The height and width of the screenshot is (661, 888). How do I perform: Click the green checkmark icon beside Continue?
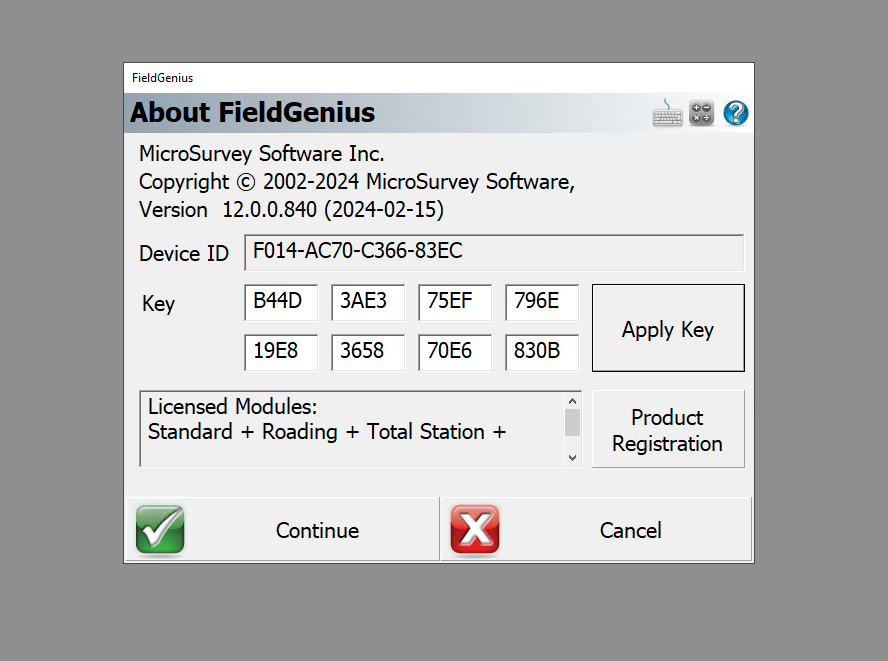pos(160,529)
